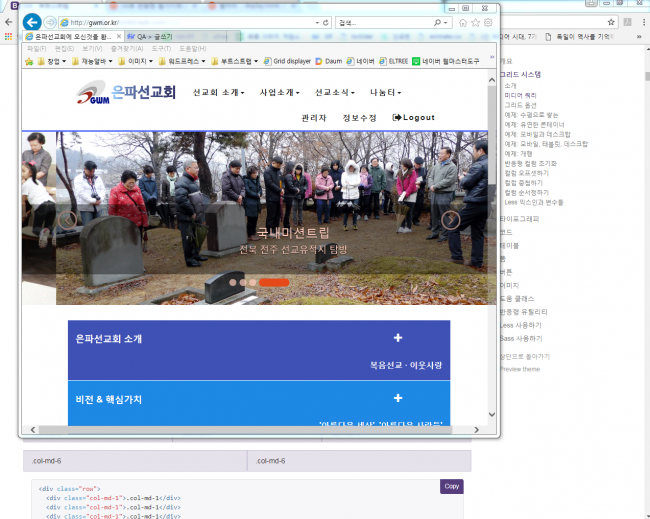Open the 사업소개 dropdown menu
The height and width of the screenshot is (519, 650).
(x=279, y=92)
